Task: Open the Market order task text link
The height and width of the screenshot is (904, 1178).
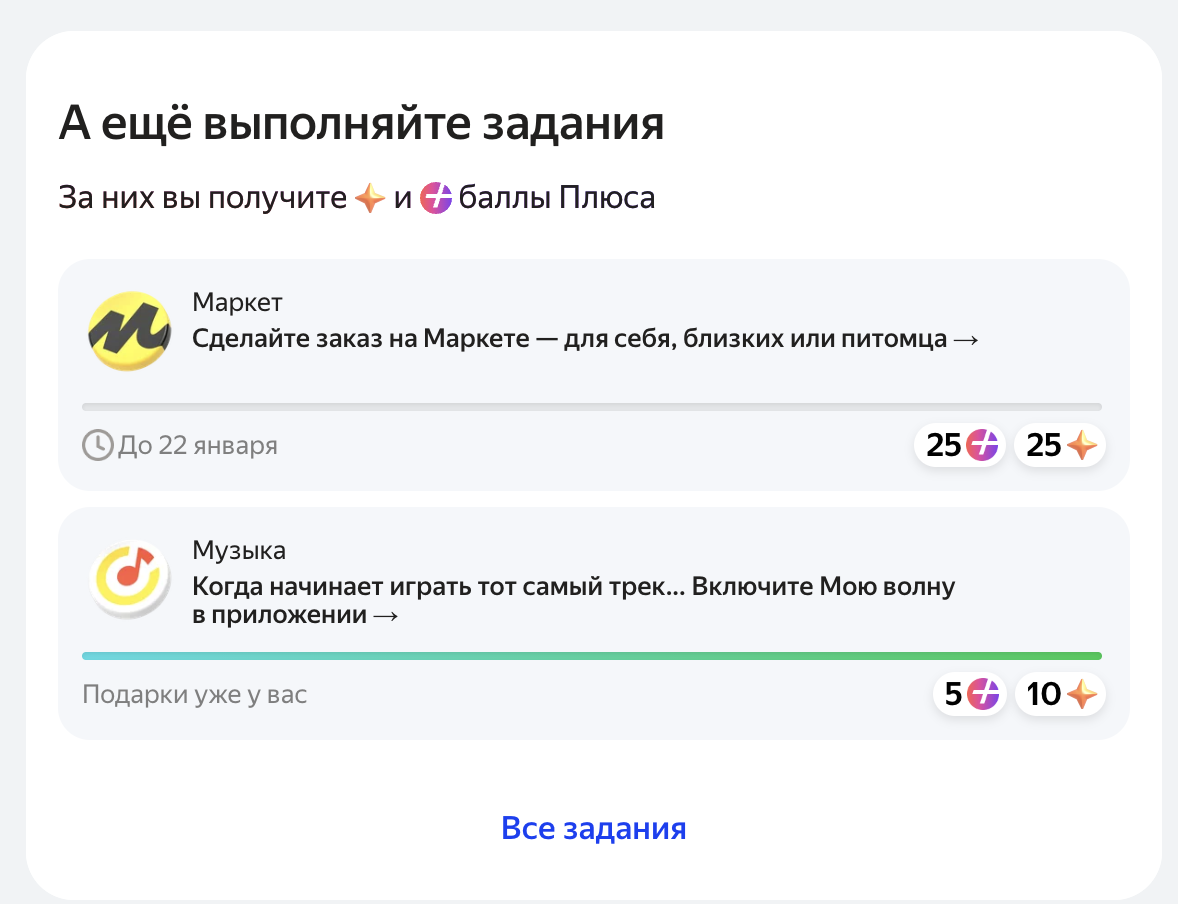Action: (585, 339)
